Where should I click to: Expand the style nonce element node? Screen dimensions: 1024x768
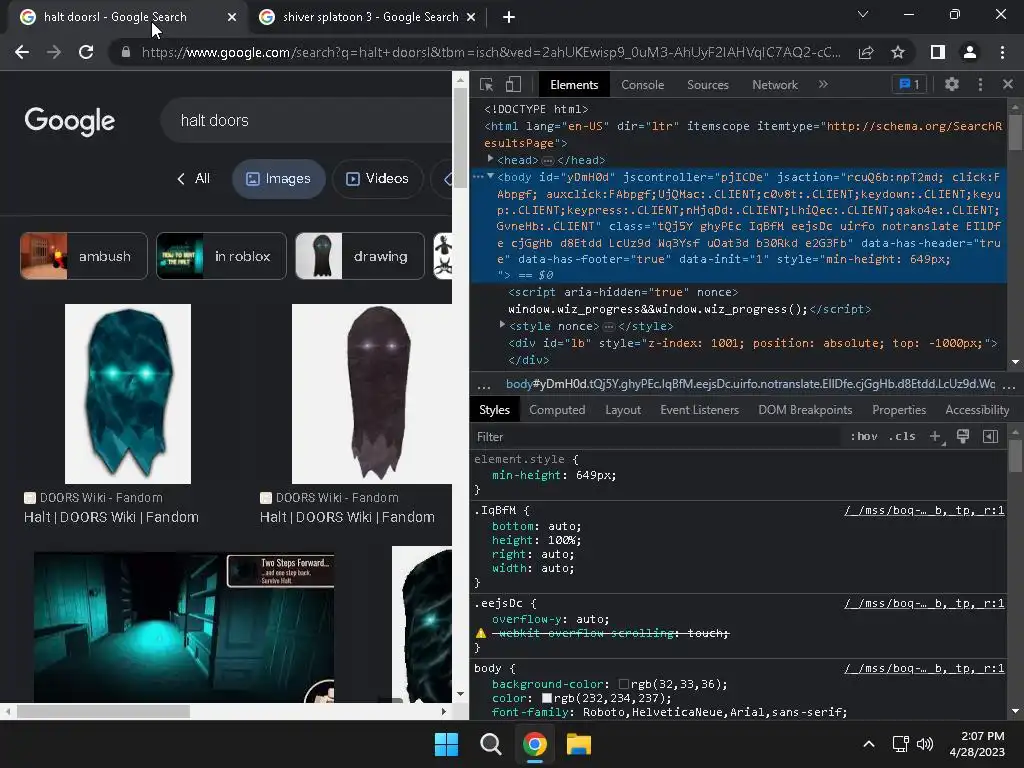pyautogui.click(x=502, y=325)
